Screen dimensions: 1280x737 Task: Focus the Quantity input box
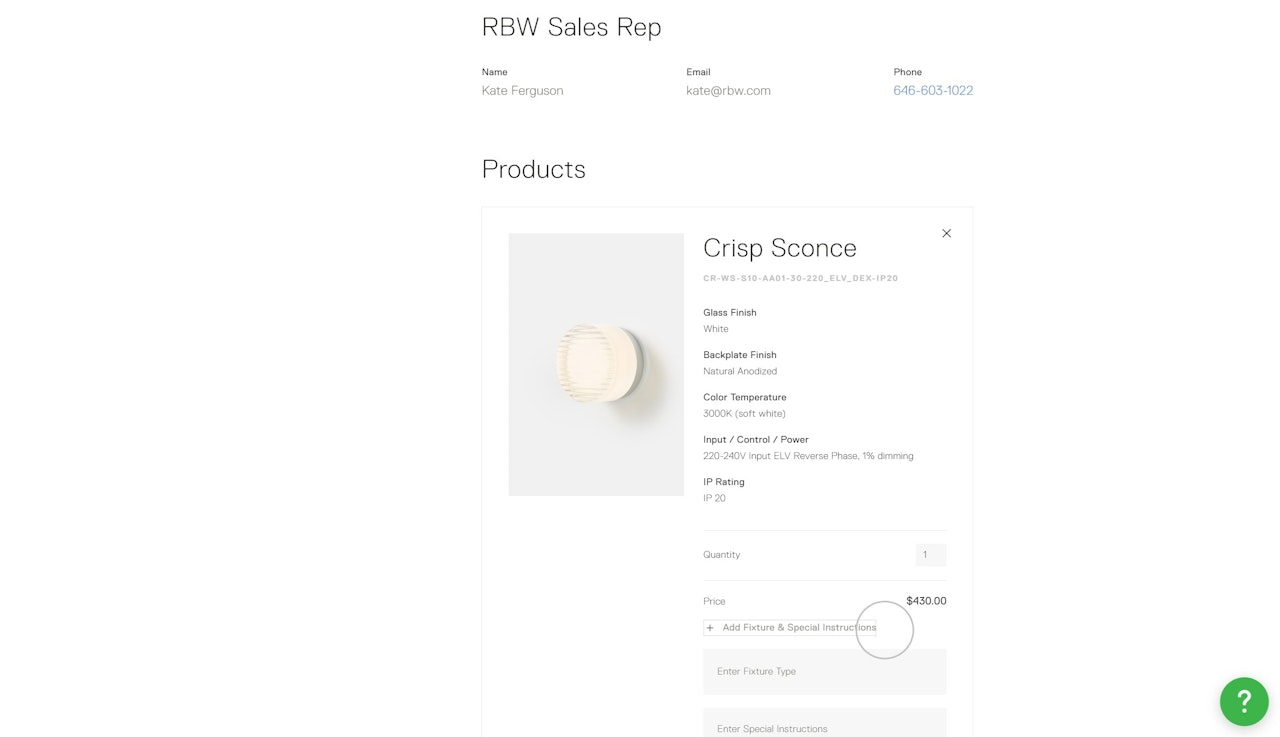pyautogui.click(x=930, y=555)
